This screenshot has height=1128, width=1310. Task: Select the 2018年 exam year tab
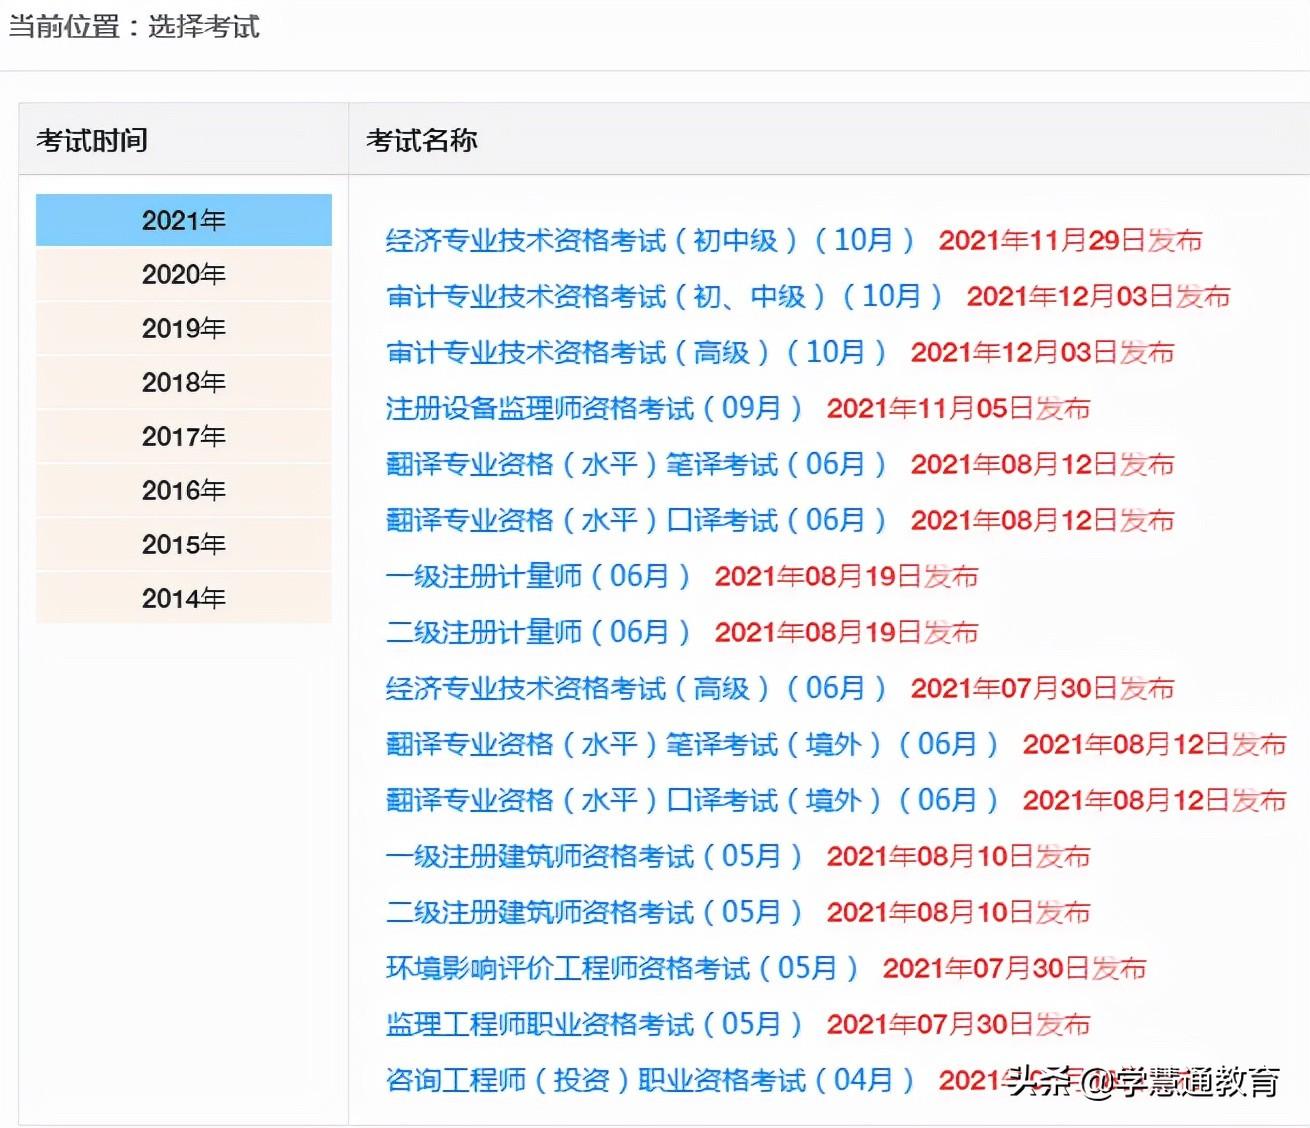[x=184, y=382]
